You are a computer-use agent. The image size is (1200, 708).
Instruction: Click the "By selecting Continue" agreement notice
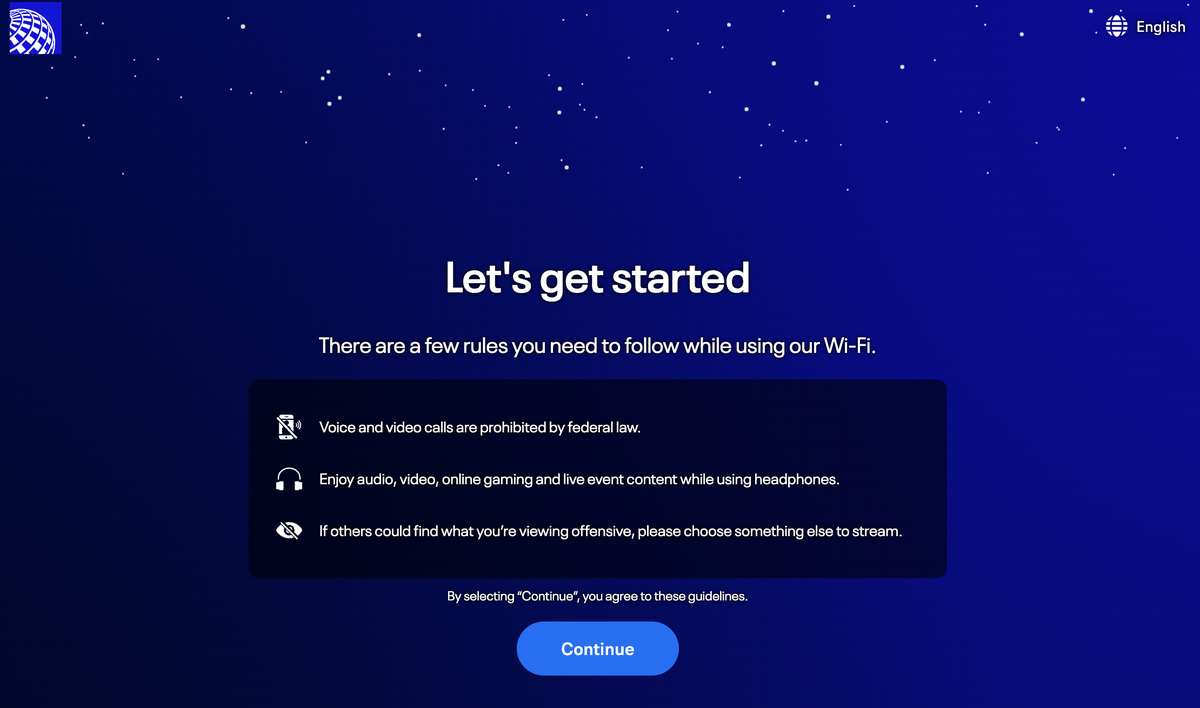[597, 596]
